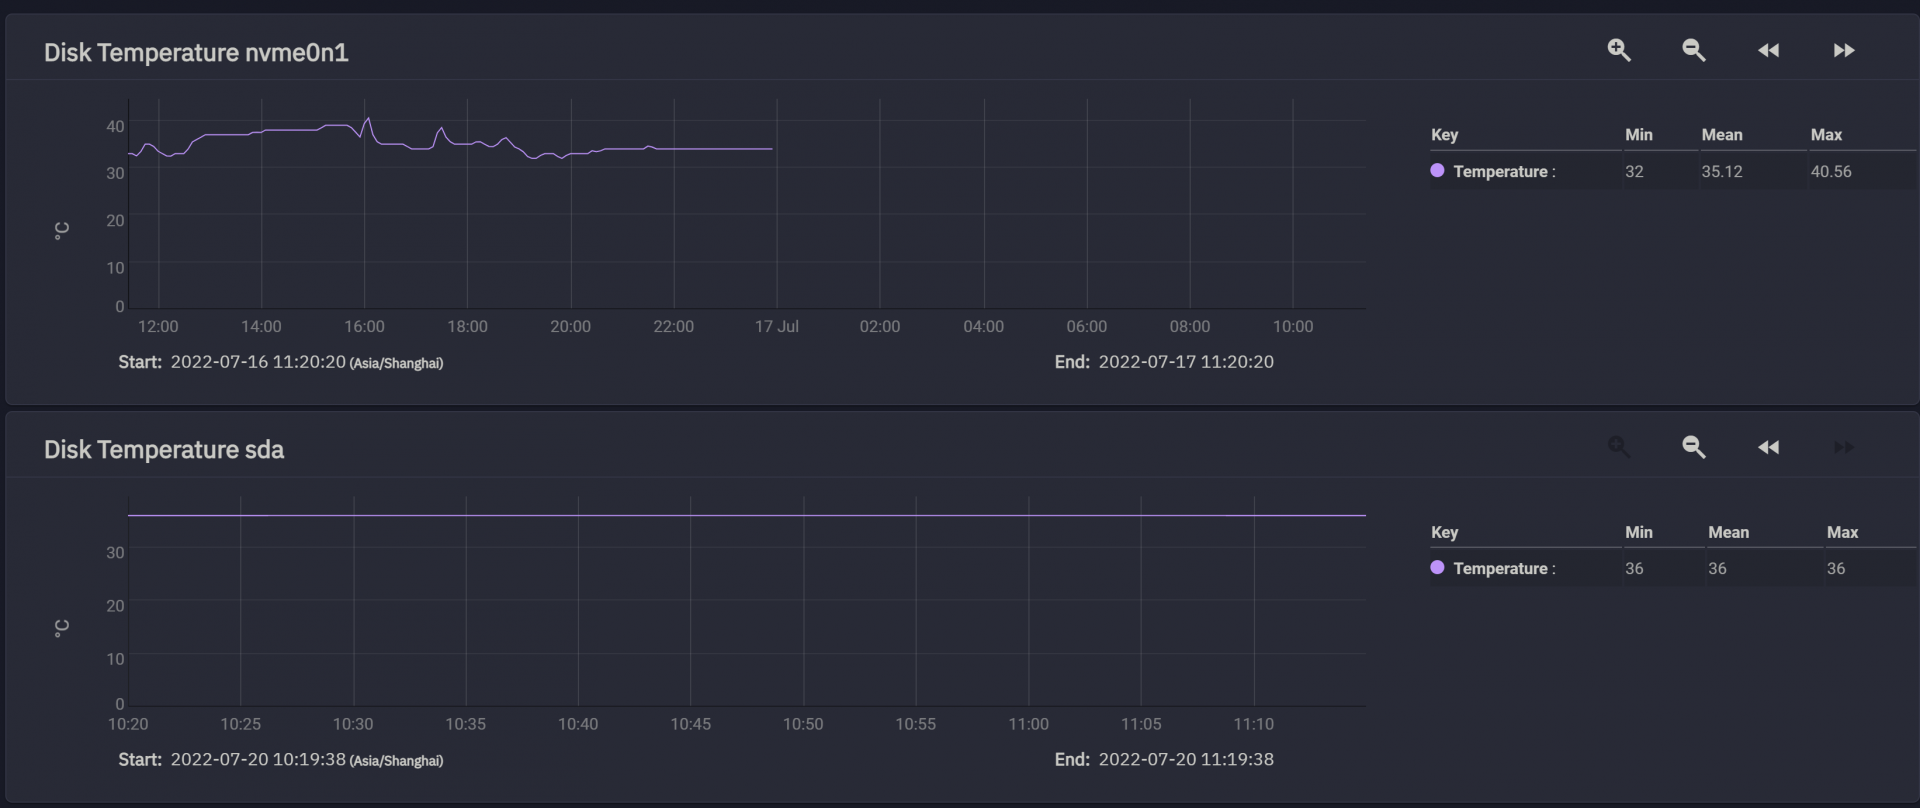1920x808 pixels.
Task: Click the 10:45 x-axis label on sda chart
Action: point(691,724)
